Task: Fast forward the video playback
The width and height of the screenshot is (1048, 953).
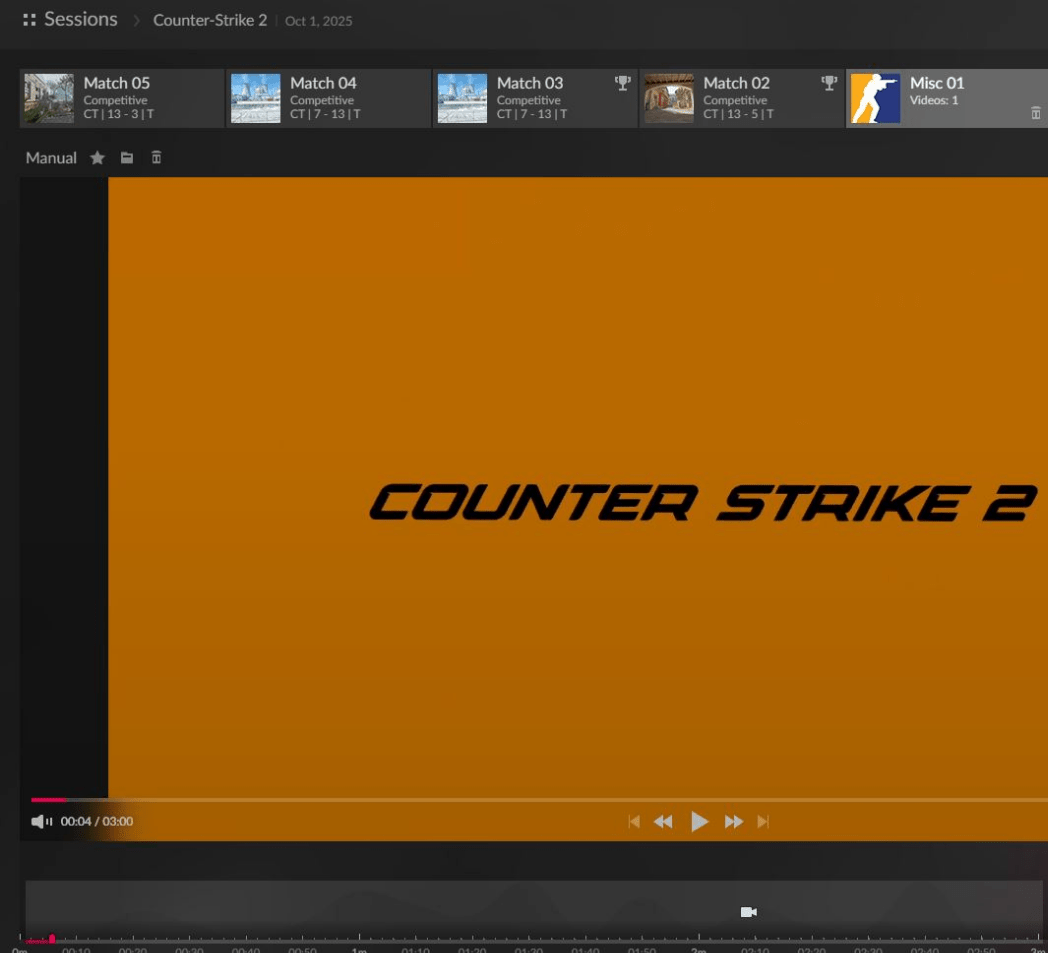Action: pos(734,821)
